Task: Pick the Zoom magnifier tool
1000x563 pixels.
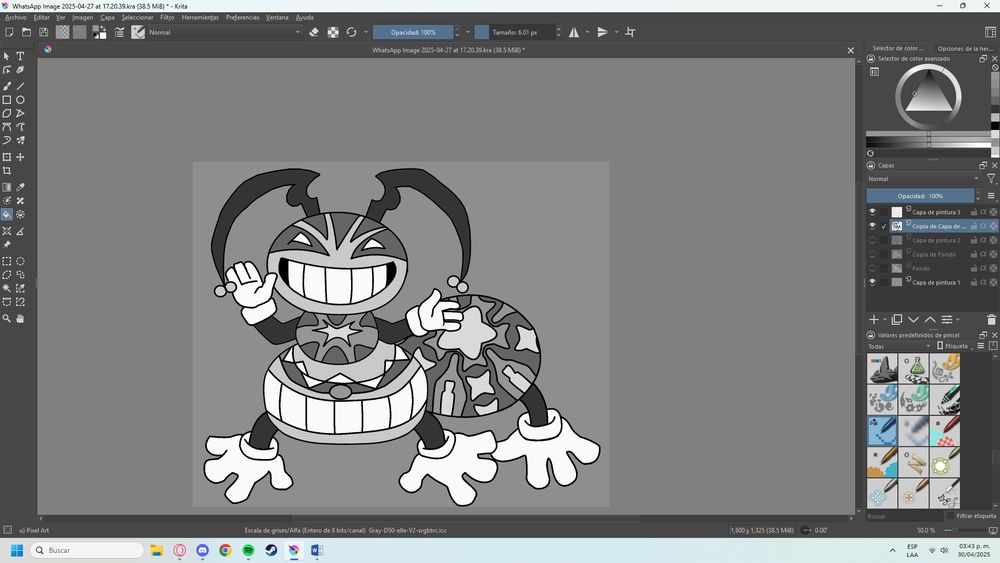Action: coord(7,318)
